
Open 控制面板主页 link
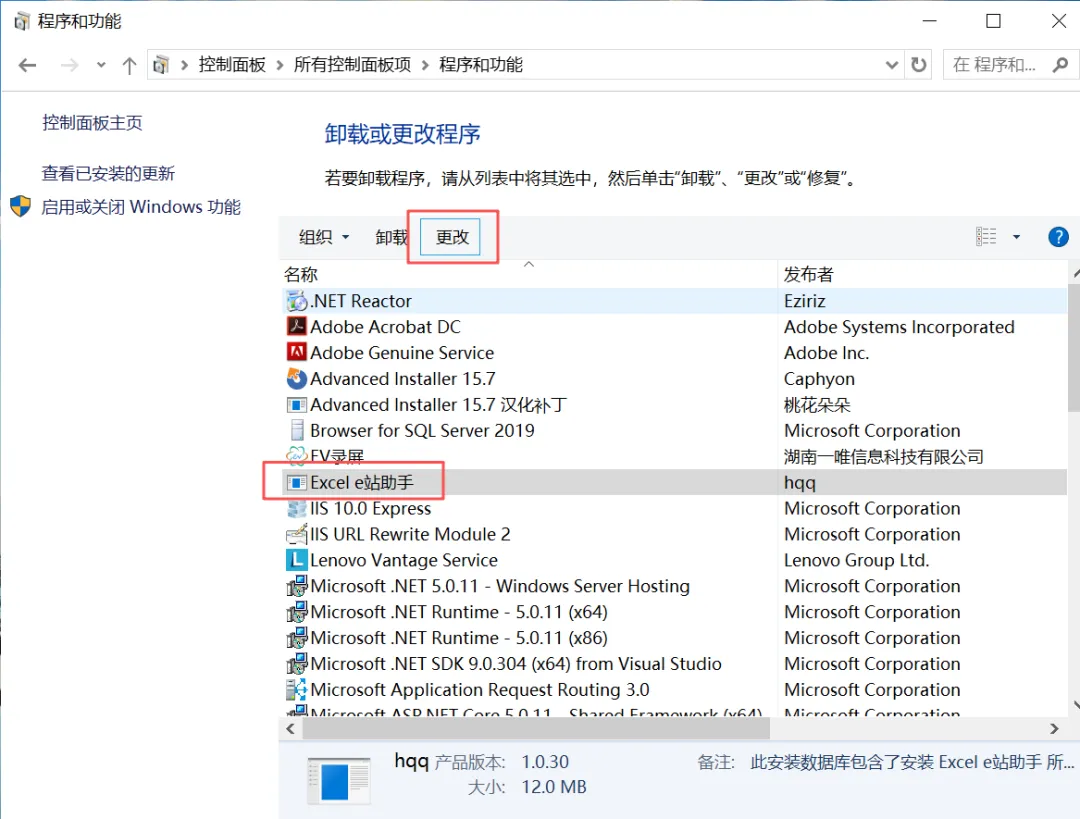(92, 123)
